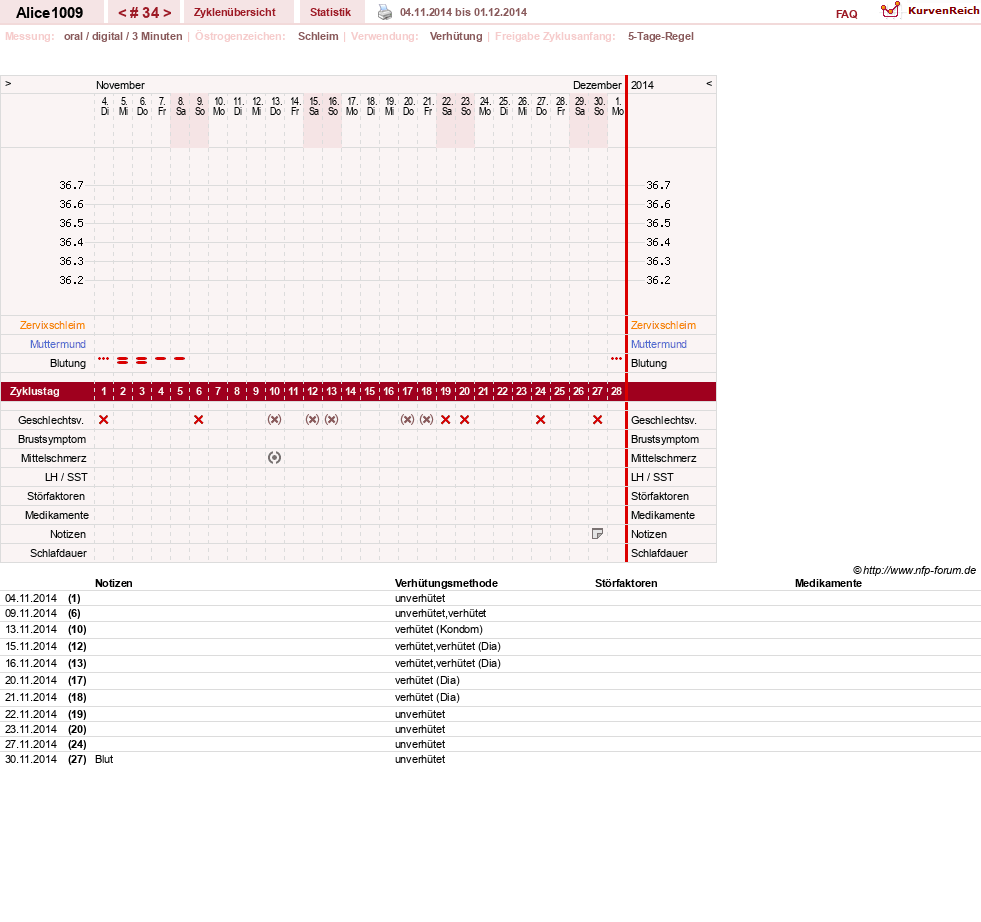
Task: Select the Mittelschmerz marker on cycle day 10
Action: pyautogui.click(x=274, y=458)
